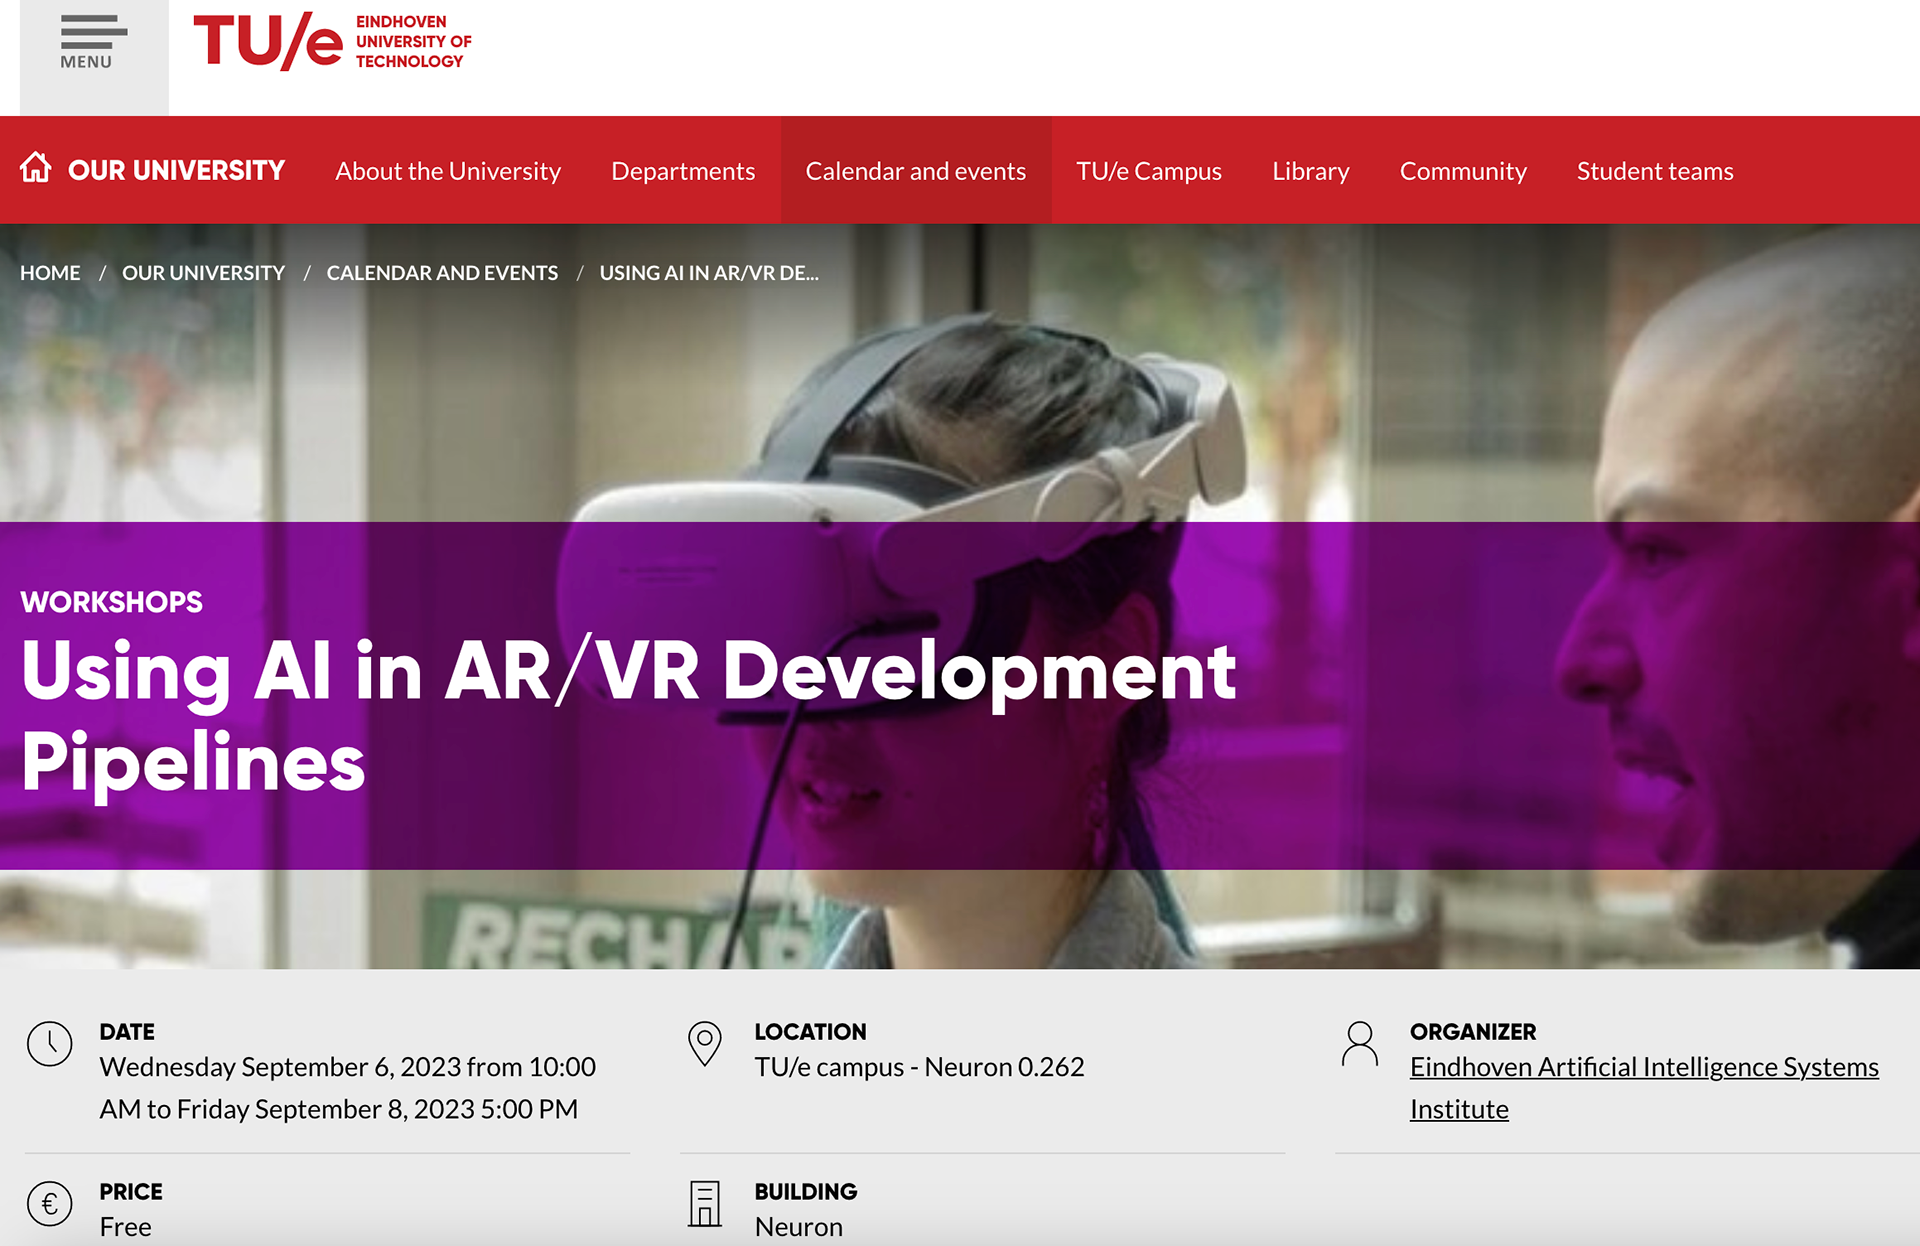The height and width of the screenshot is (1246, 1920).
Task: Click the CALENDAR AND EVENTS breadcrumb
Action: click(x=442, y=273)
